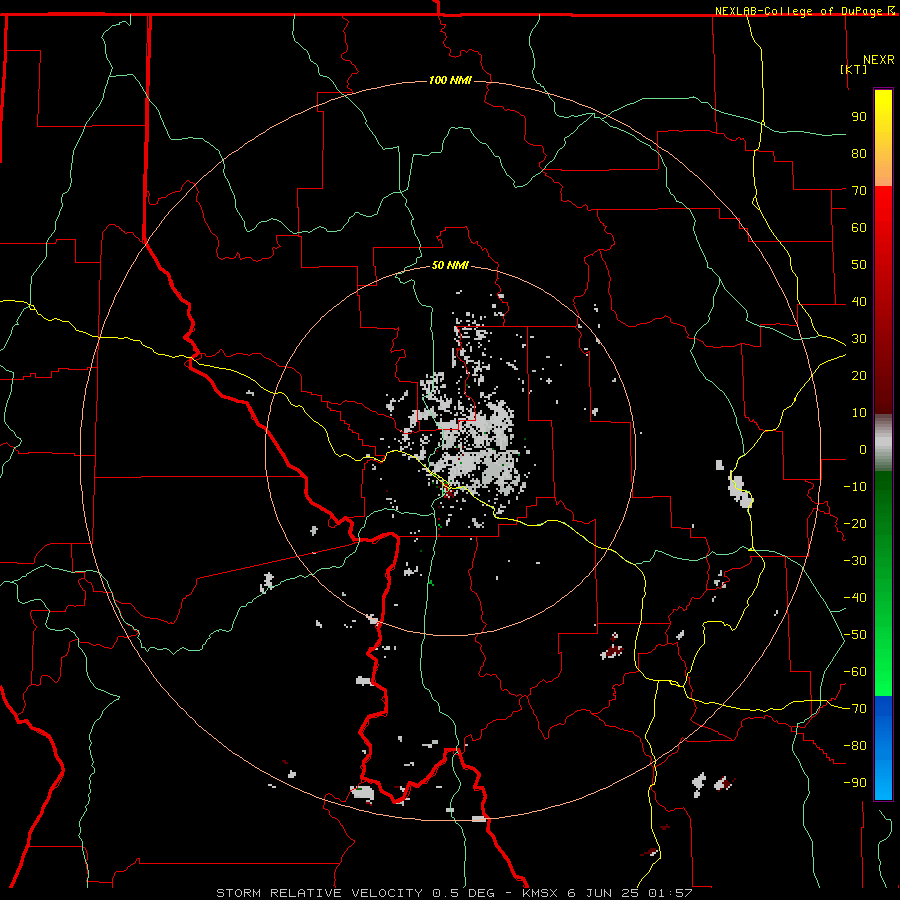
Task: Click the "-70" value on velocity scale
Action: point(855,709)
